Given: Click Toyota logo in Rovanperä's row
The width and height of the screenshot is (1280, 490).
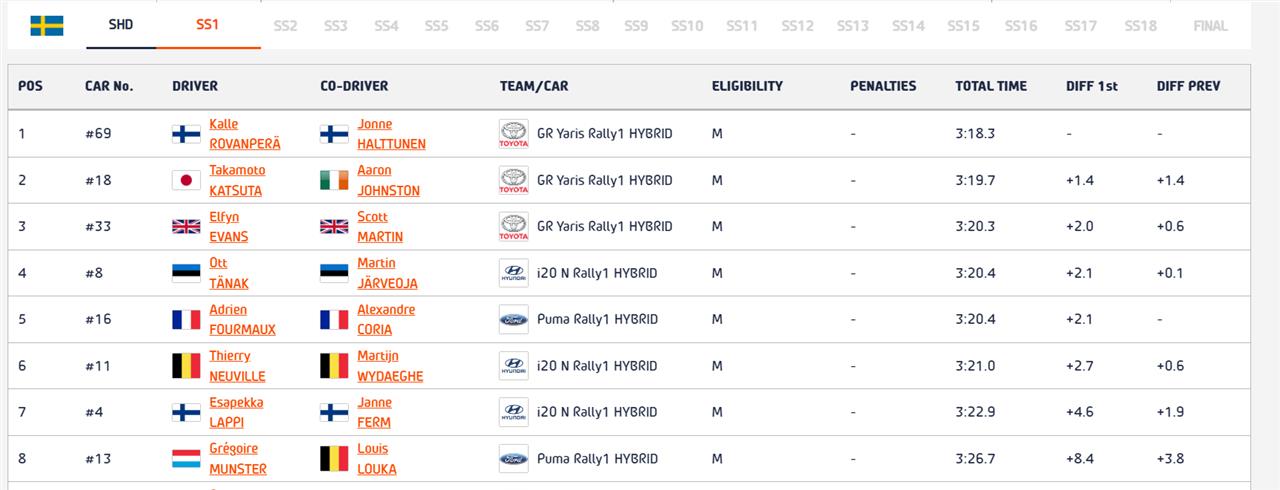Looking at the screenshot, I should point(513,134).
